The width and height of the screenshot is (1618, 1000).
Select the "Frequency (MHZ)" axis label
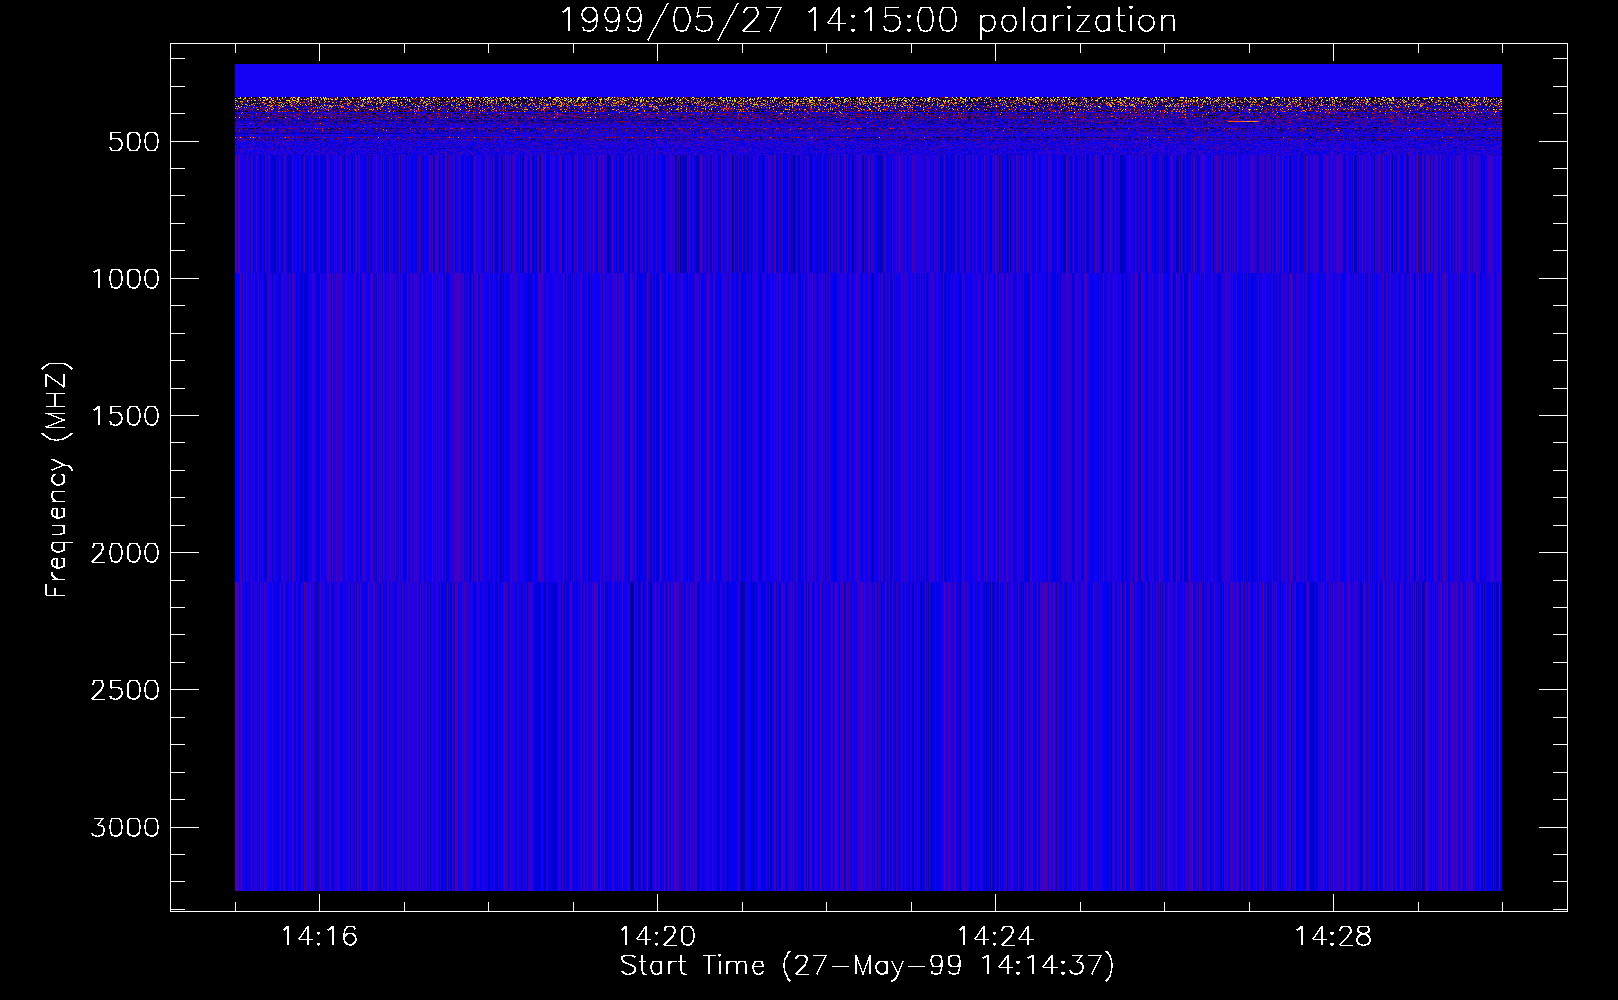click(57, 480)
